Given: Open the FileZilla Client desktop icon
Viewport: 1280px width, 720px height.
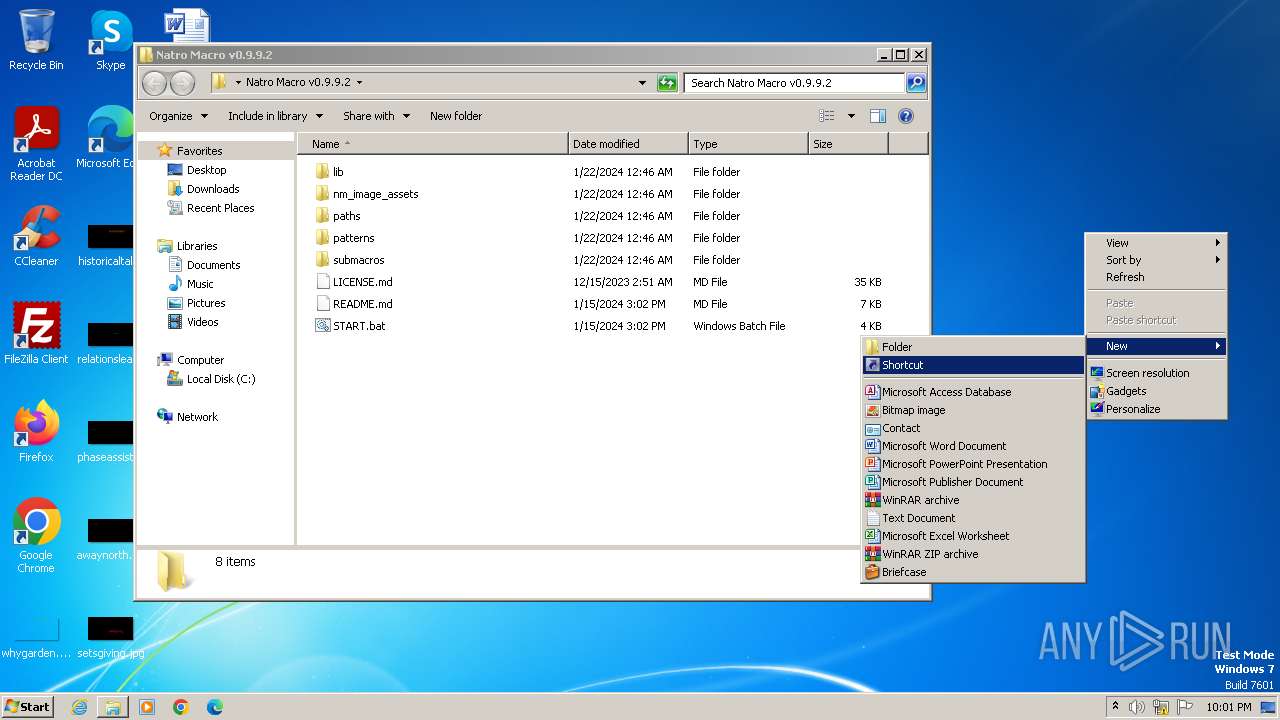Looking at the screenshot, I should click(x=36, y=334).
